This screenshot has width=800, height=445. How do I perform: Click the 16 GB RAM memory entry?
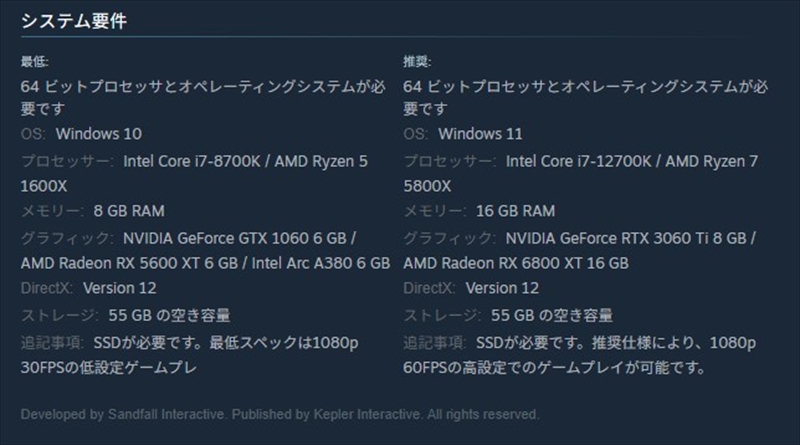click(x=513, y=211)
